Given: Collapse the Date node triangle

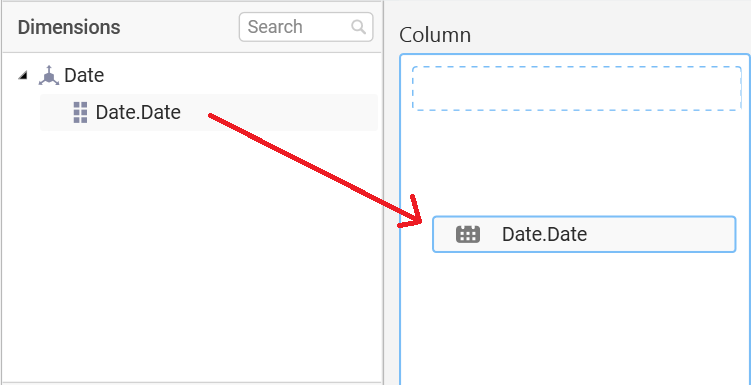Looking at the screenshot, I should [x=23, y=75].
